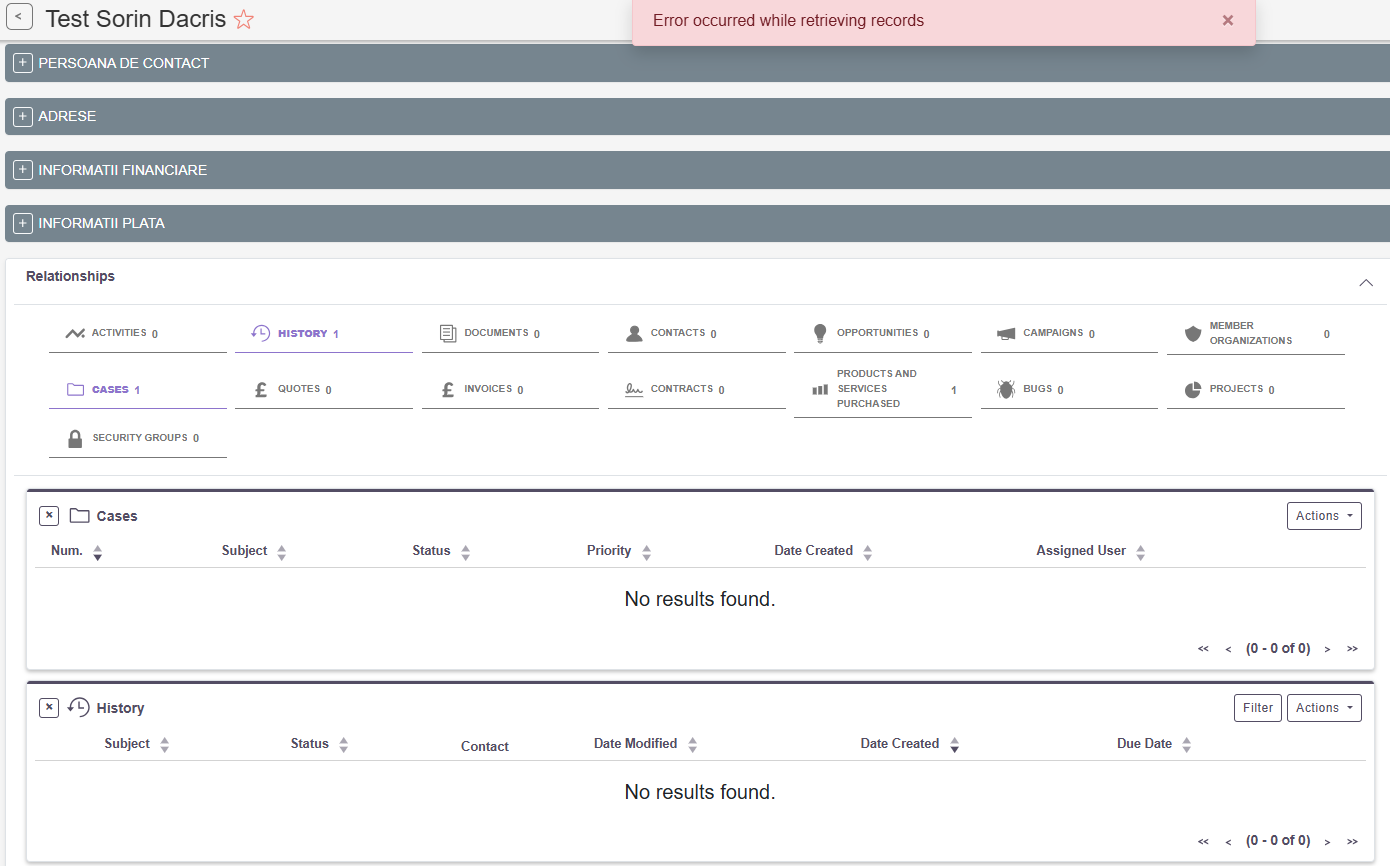Expand the PERSOANA DE CONTACT panel
The height and width of the screenshot is (866, 1390).
[23, 63]
